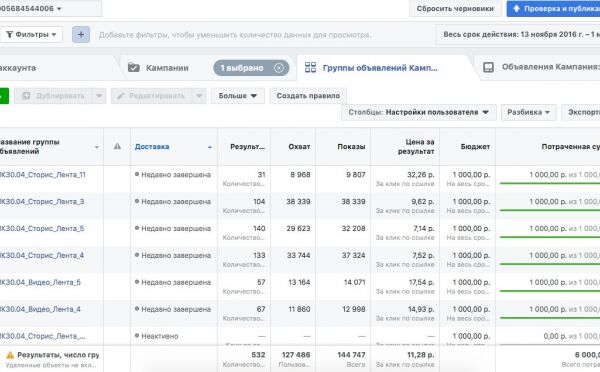Open the Больше menu
The image size is (600, 372).
click(x=238, y=96)
